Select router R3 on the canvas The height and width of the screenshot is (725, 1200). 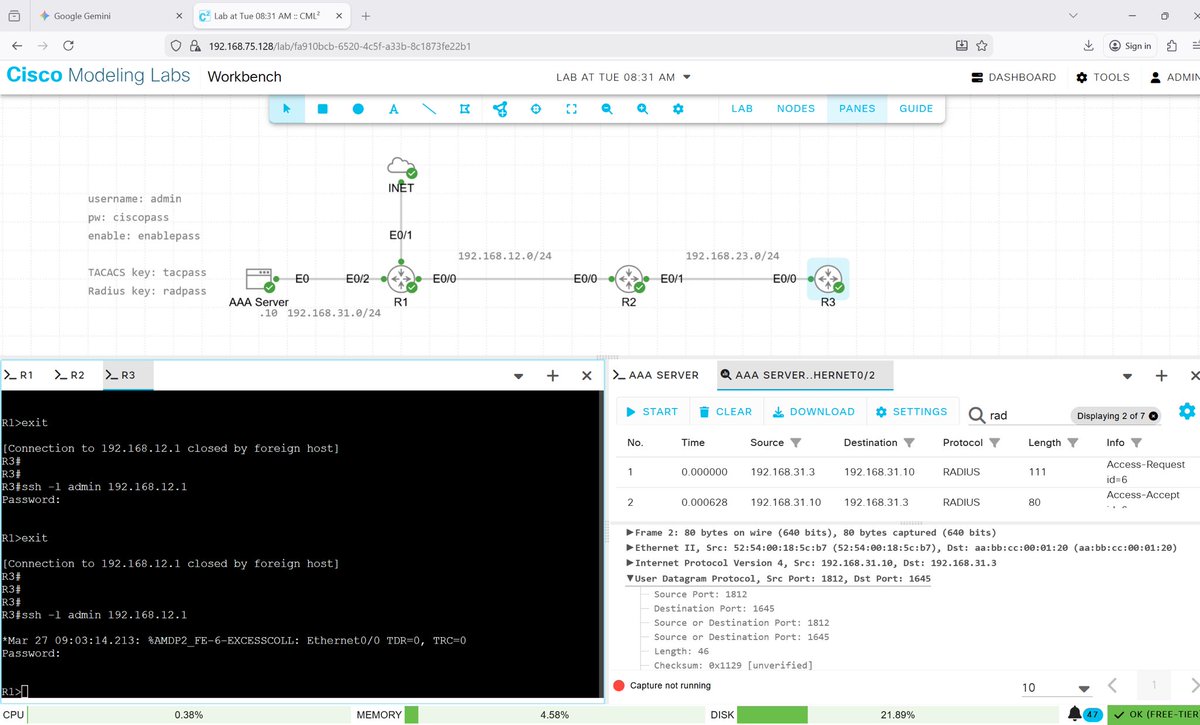[828, 279]
